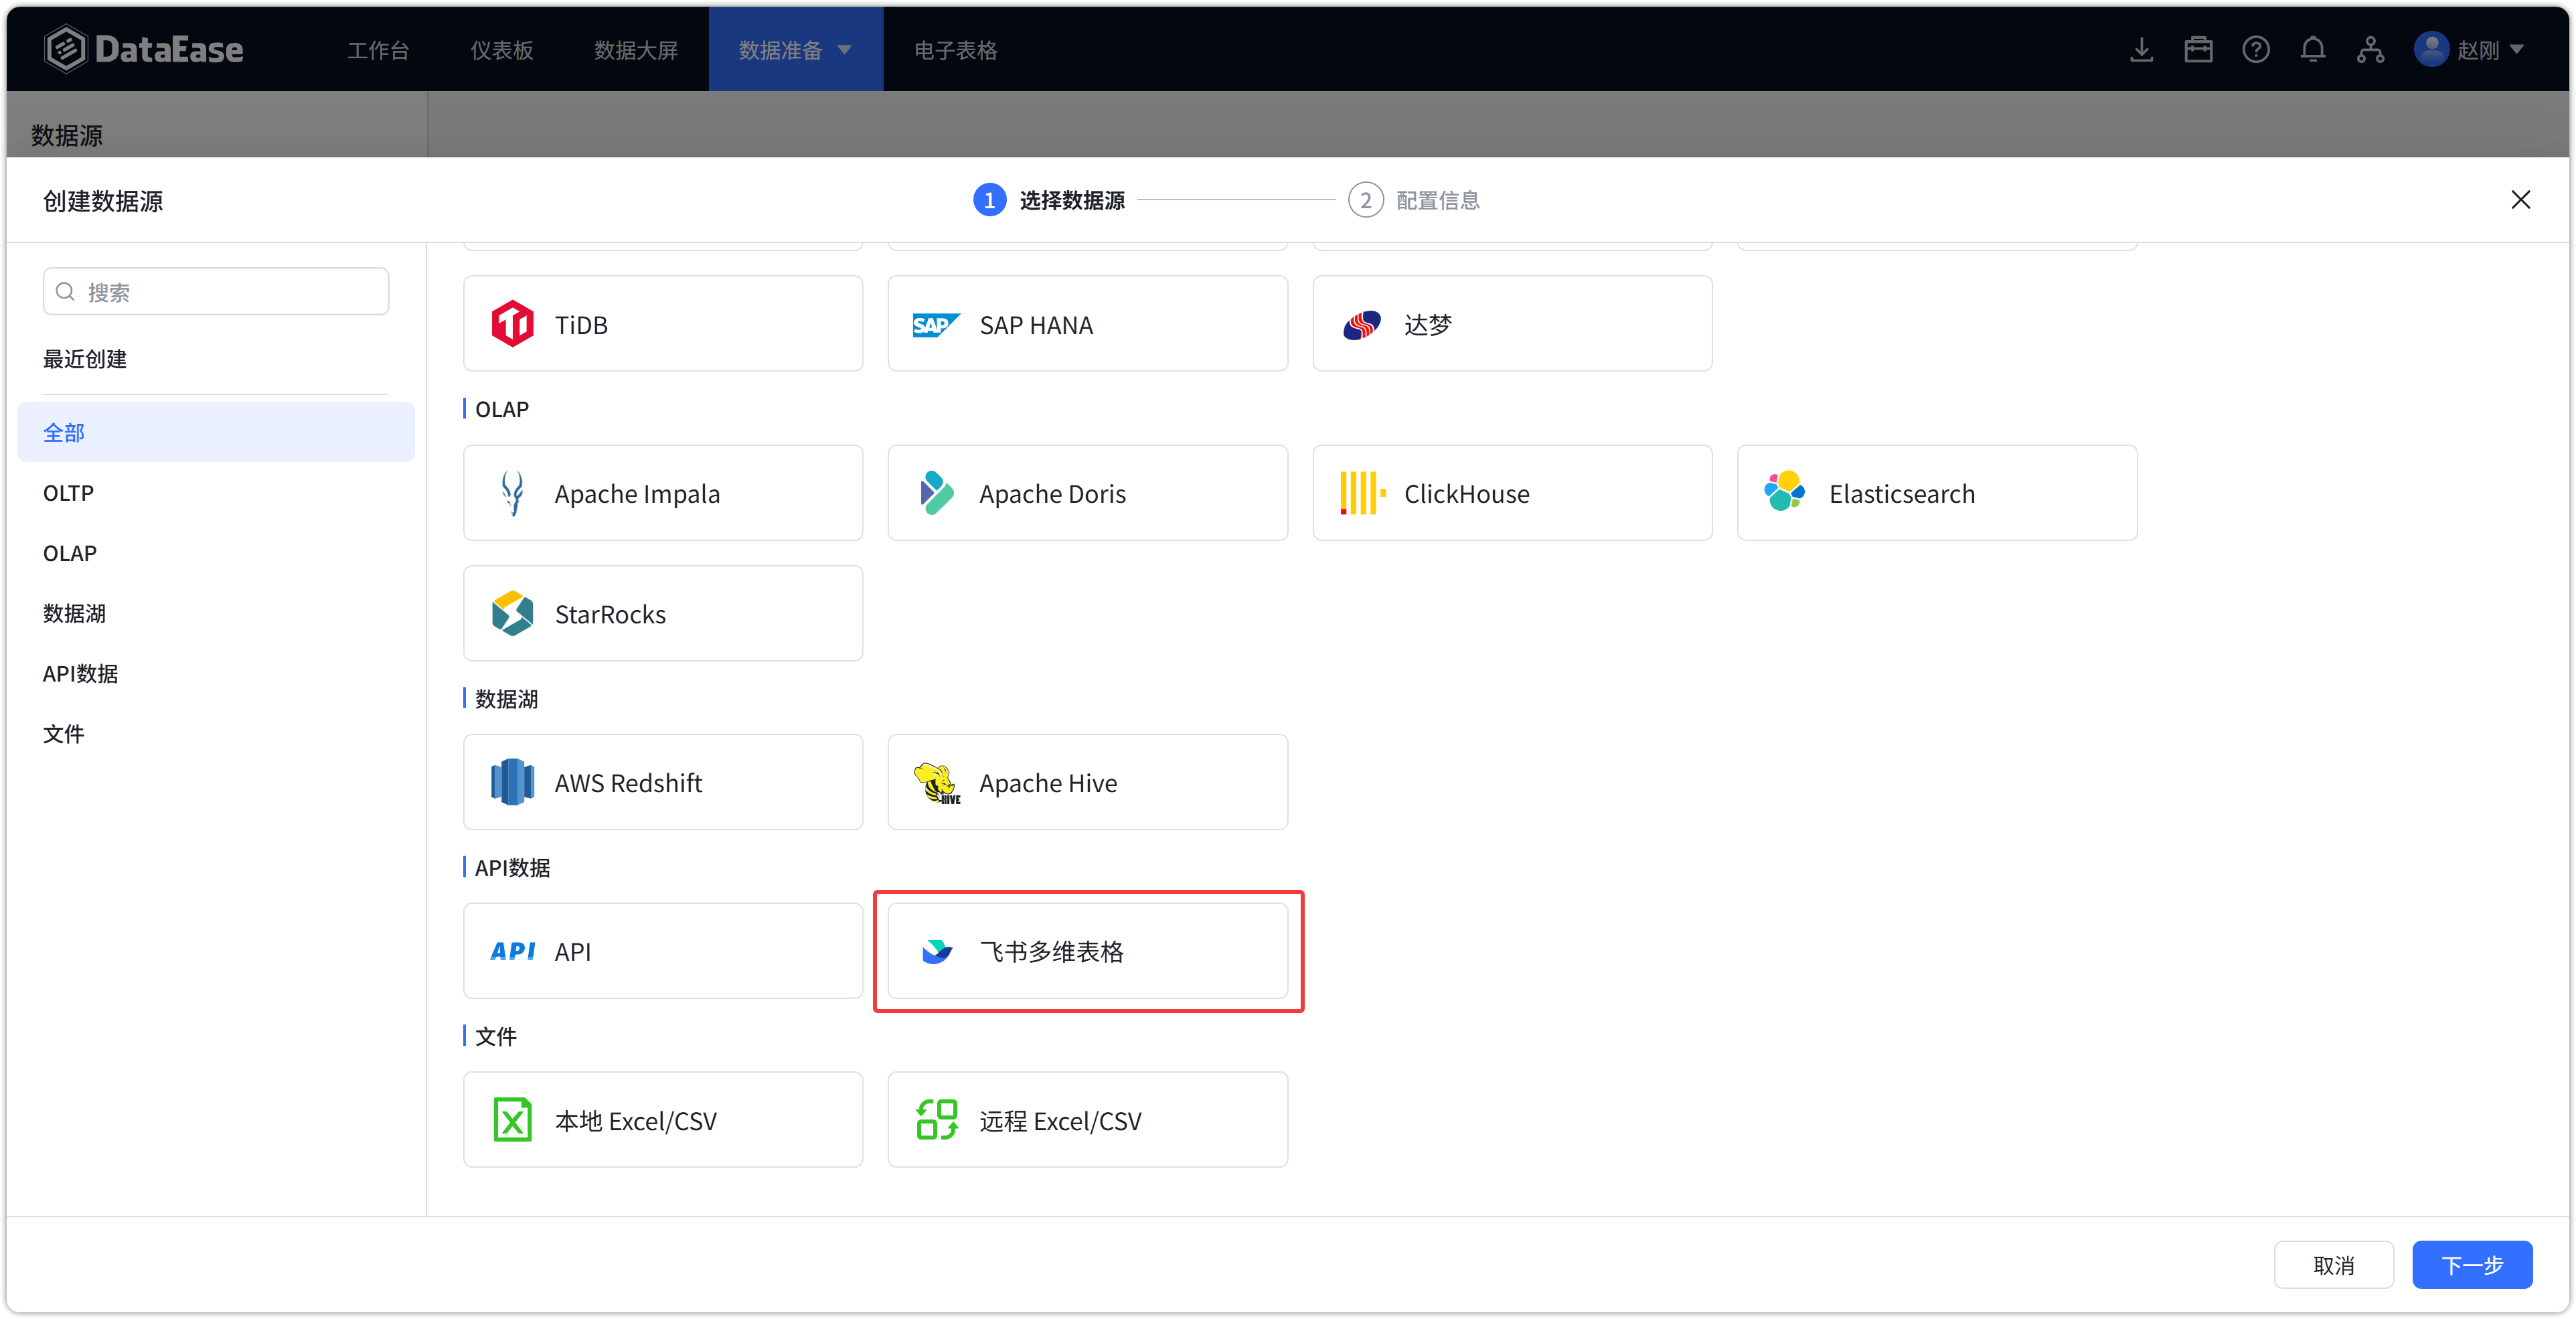Viewport: 2576px width, 1319px height.
Task: Select OLAP category in sidebar
Action: [x=216, y=552]
